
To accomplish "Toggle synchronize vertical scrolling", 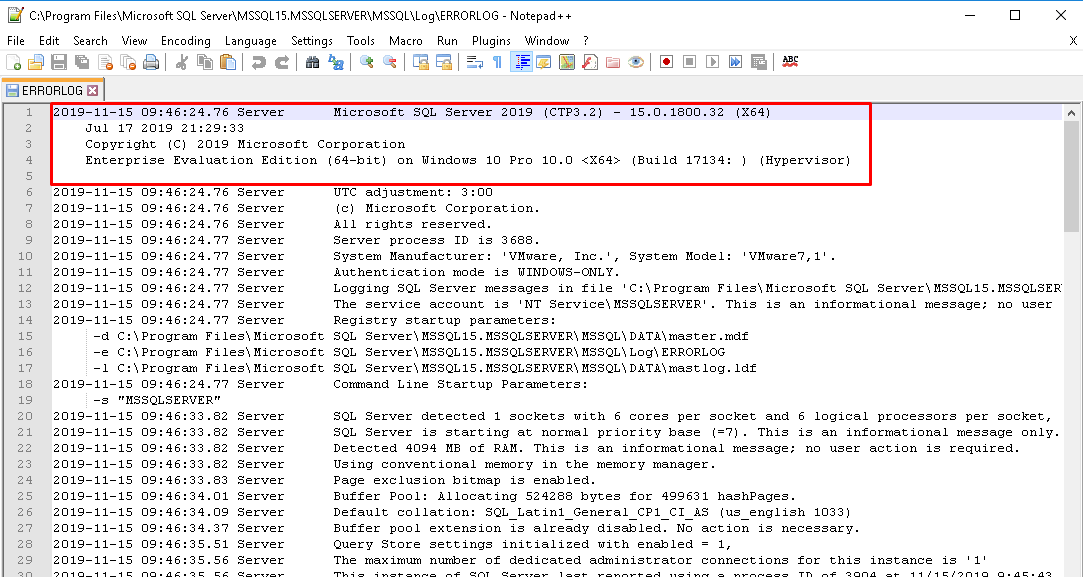I will 422,62.
